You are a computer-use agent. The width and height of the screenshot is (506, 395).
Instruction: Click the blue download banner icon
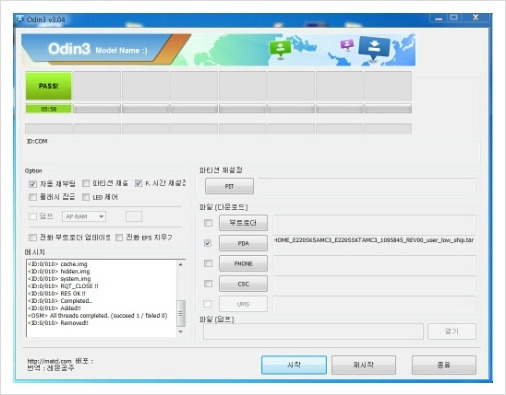pyautogui.click(x=374, y=48)
